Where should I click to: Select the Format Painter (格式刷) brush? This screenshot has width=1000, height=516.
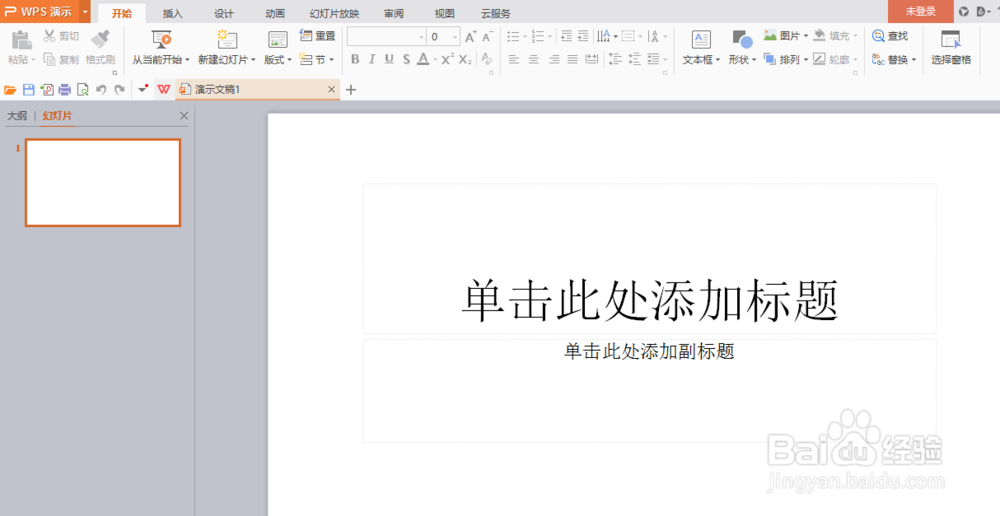coord(100,40)
